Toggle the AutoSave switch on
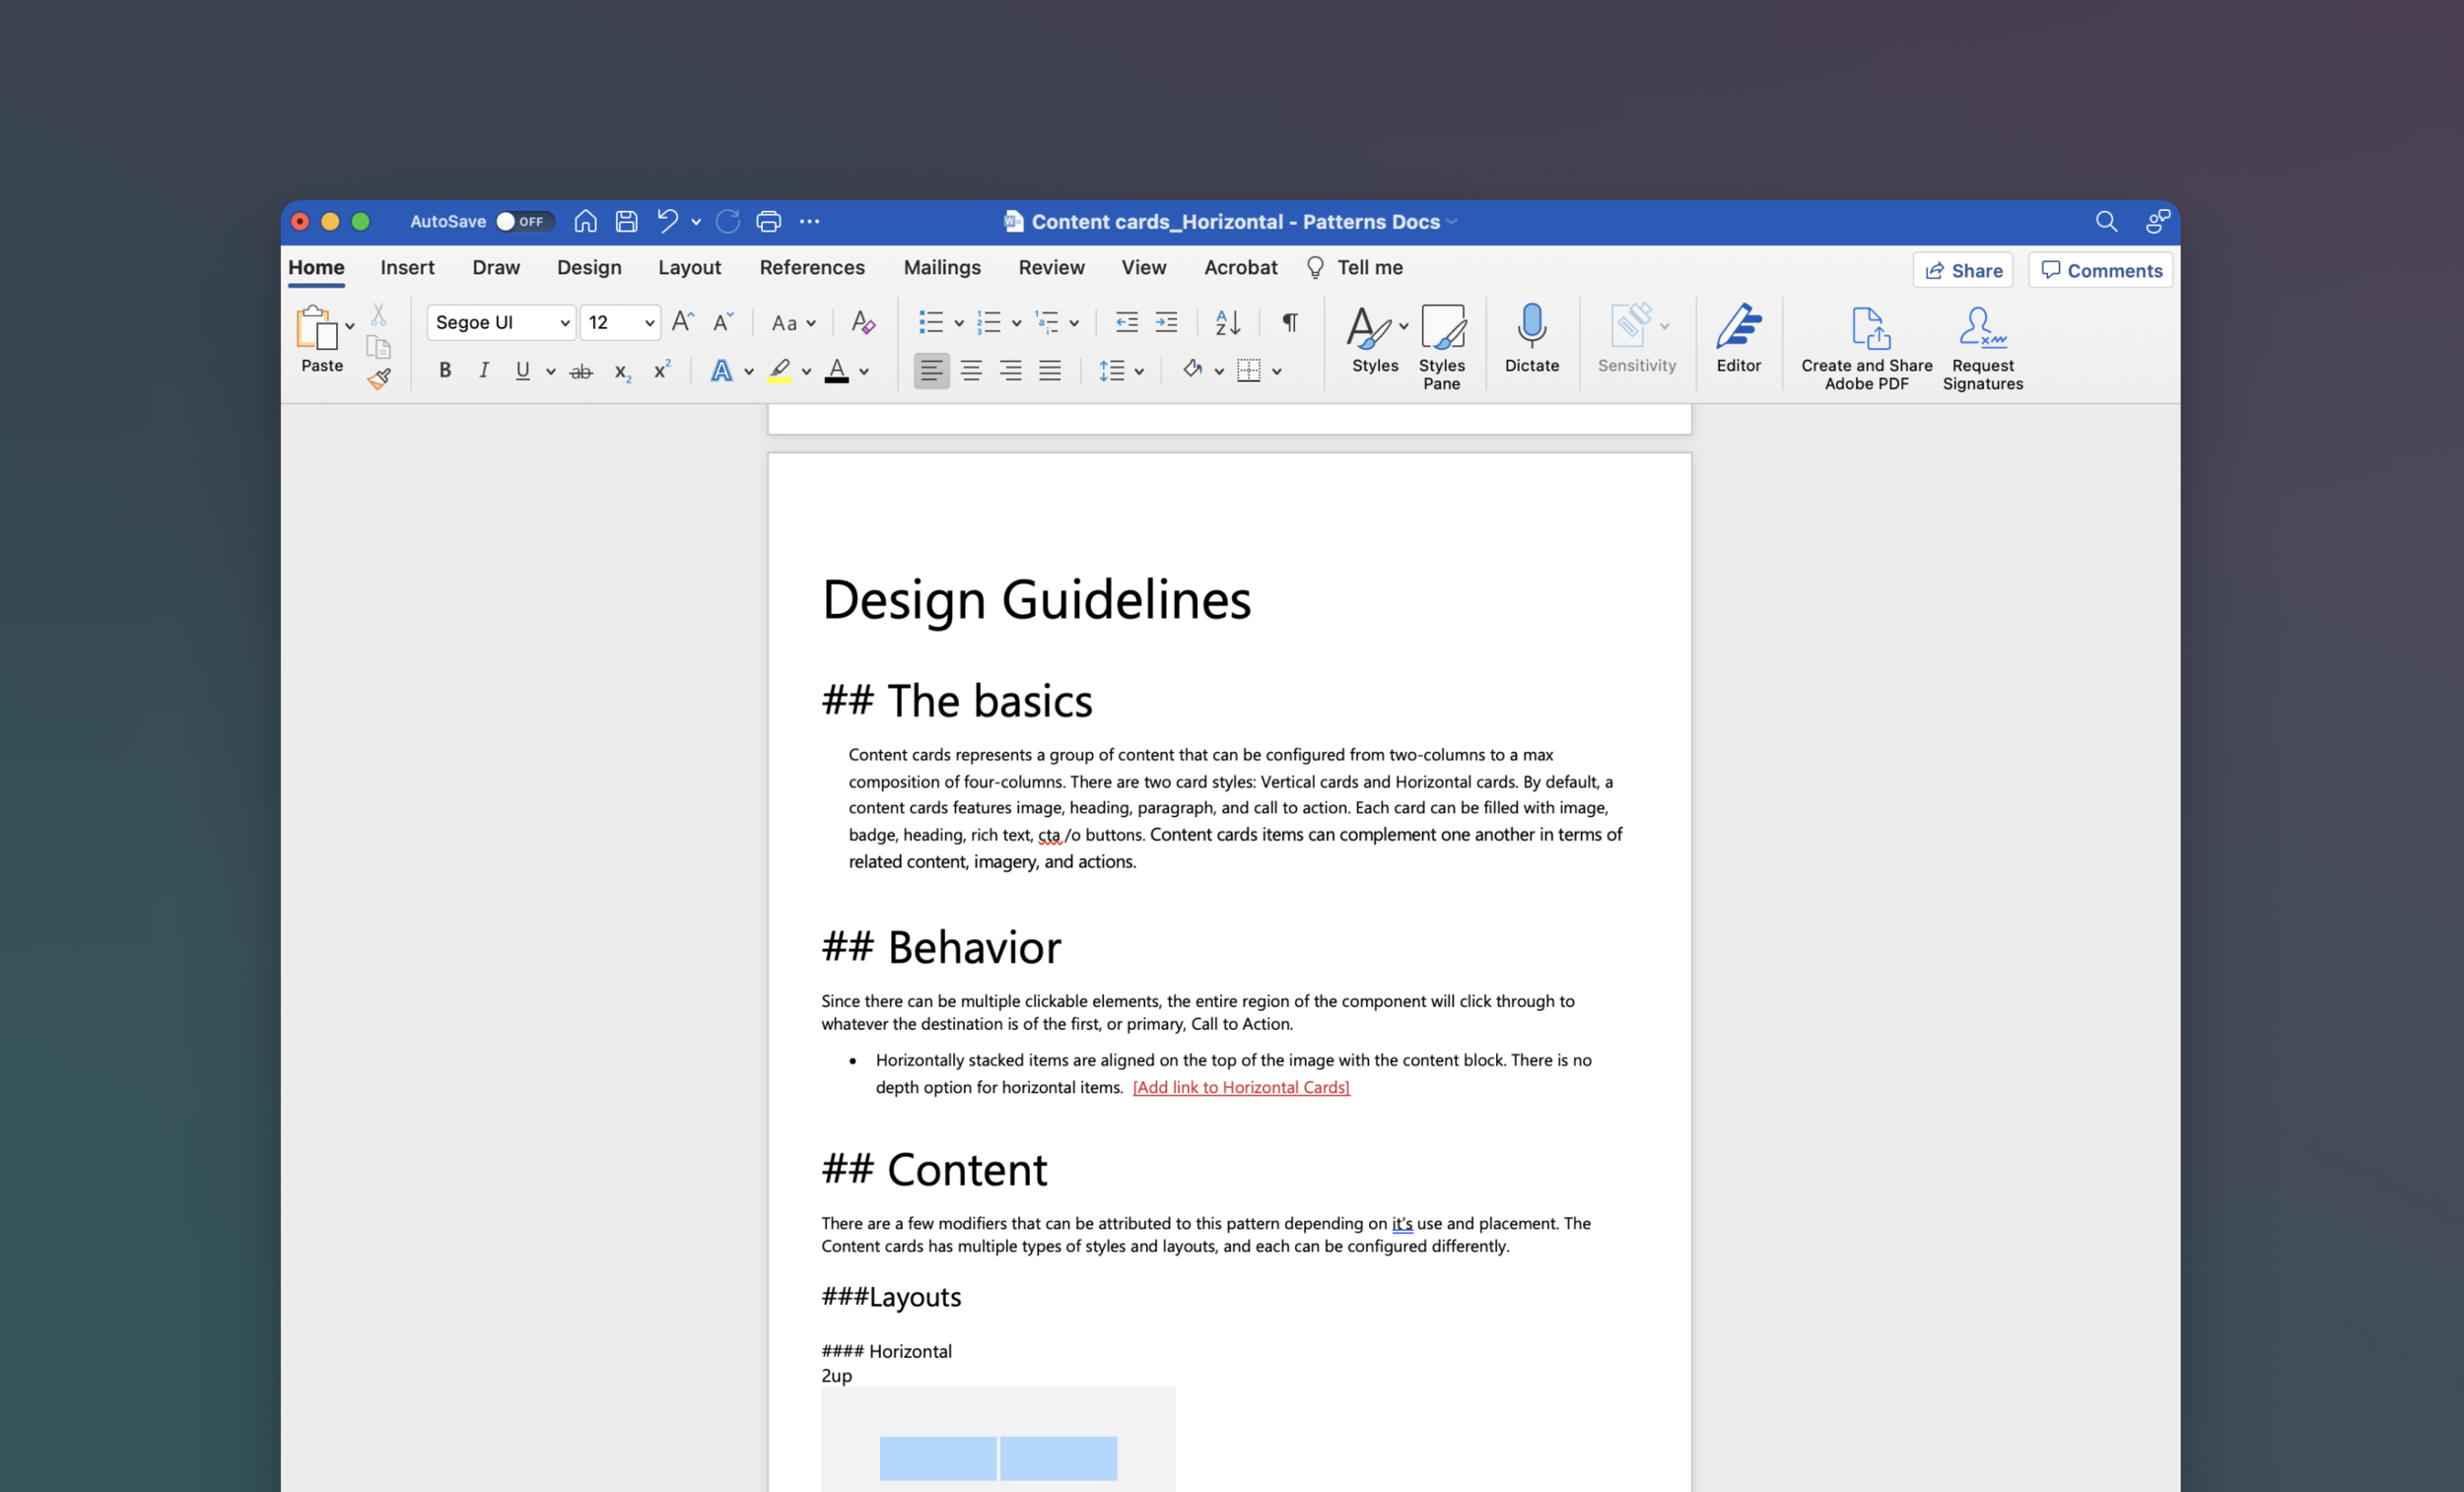Screen dimensions: 2464x1492 point(523,221)
